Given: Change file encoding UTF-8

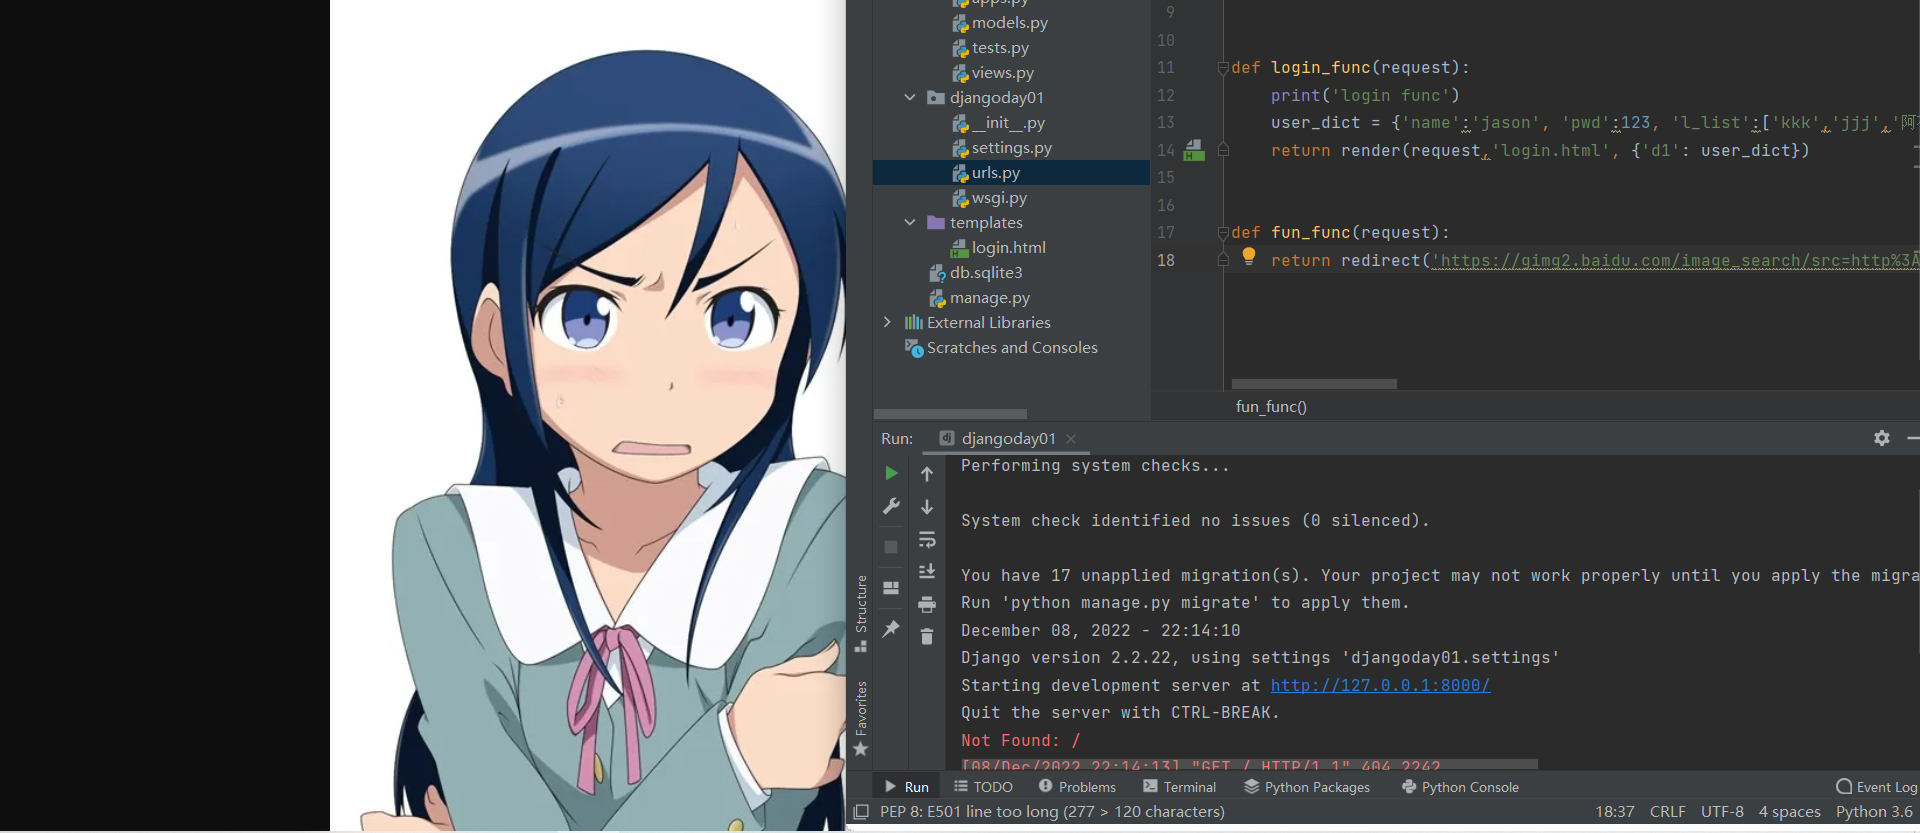Looking at the screenshot, I should point(1722,812).
